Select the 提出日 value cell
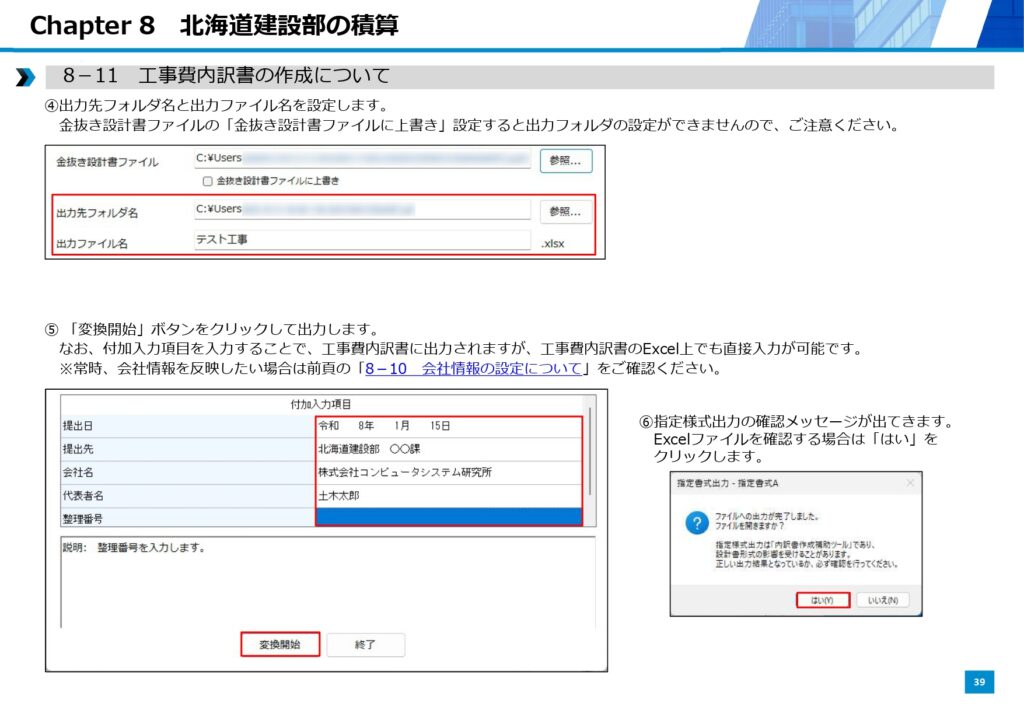This screenshot has height=724, width=1024. click(447, 426)
